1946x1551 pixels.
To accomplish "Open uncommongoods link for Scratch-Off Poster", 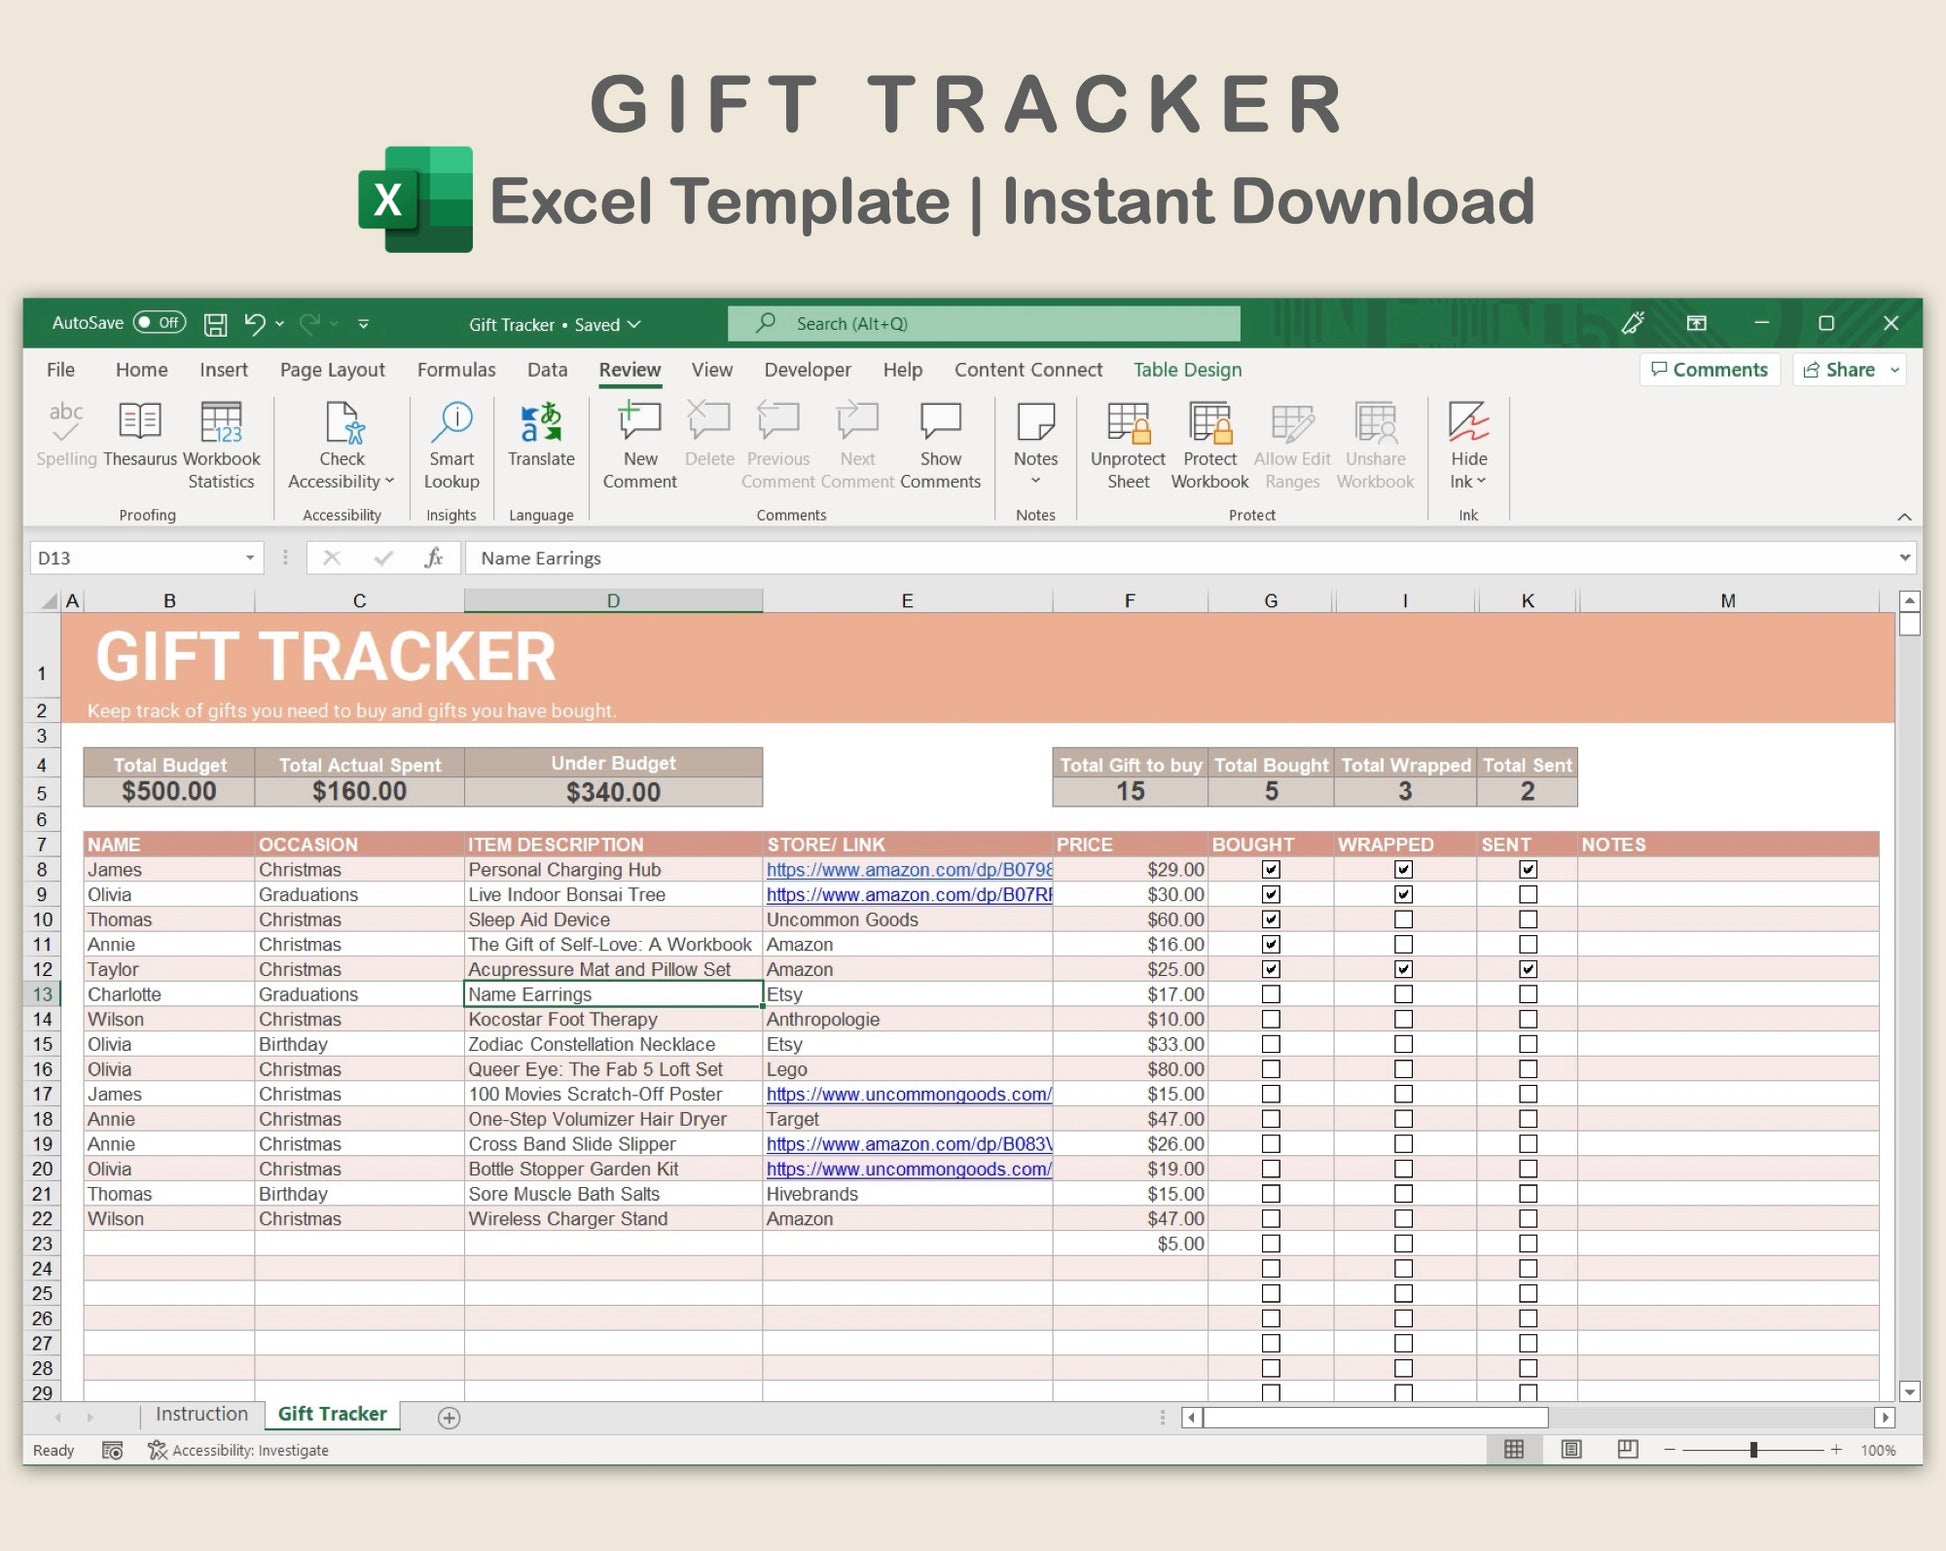I will pyautogui.click(x=909, y=1094).
